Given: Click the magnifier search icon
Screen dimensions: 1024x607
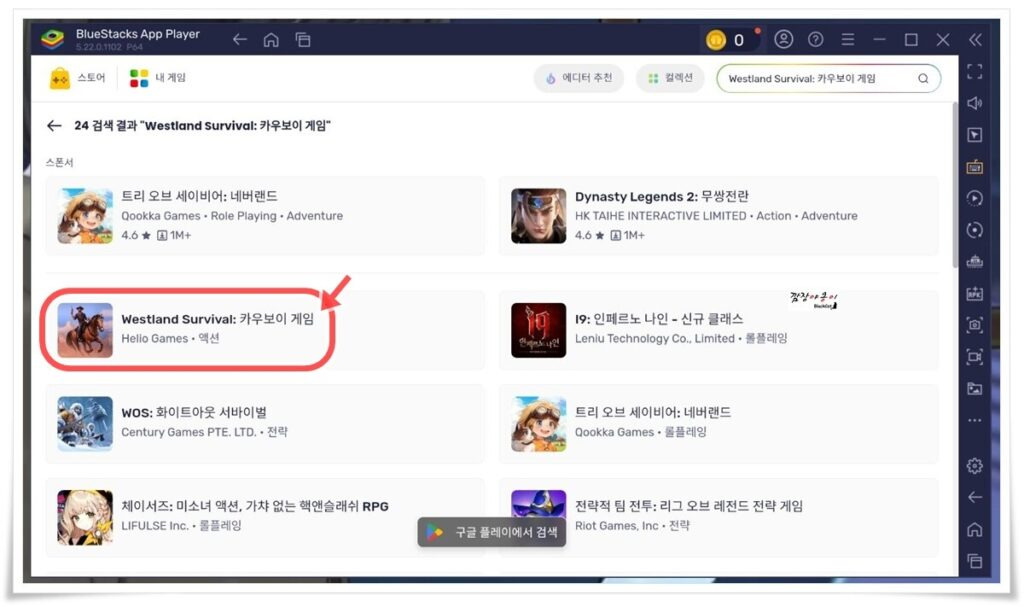Looking at the screenshot, I should 923,78.
